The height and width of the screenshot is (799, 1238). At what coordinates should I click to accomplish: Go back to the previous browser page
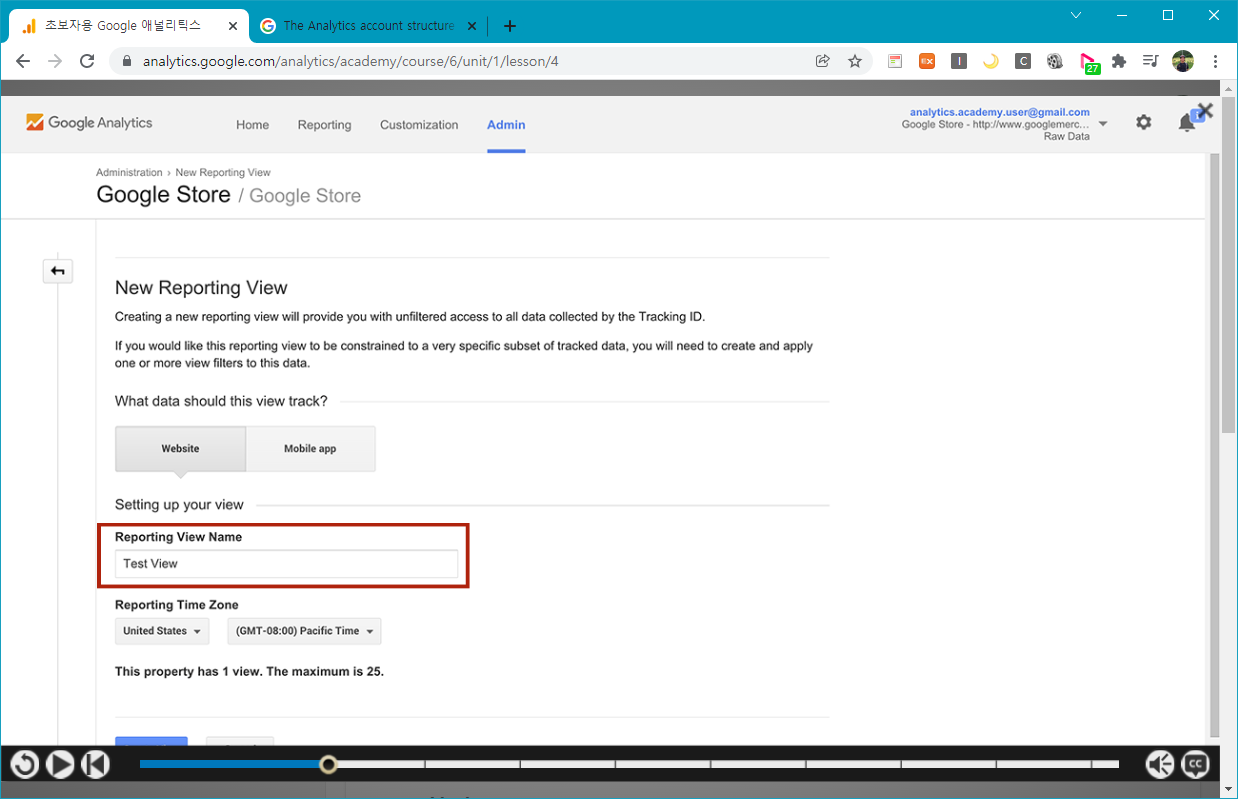(x=23, y=61)
